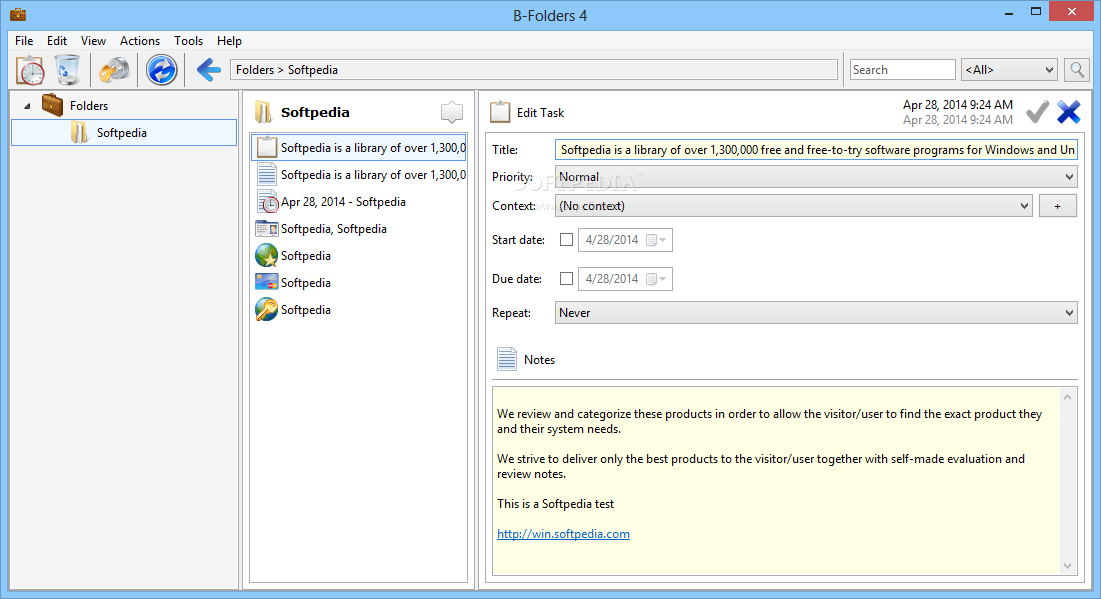Click the keys lock toolbar icon

pos(114,70)
